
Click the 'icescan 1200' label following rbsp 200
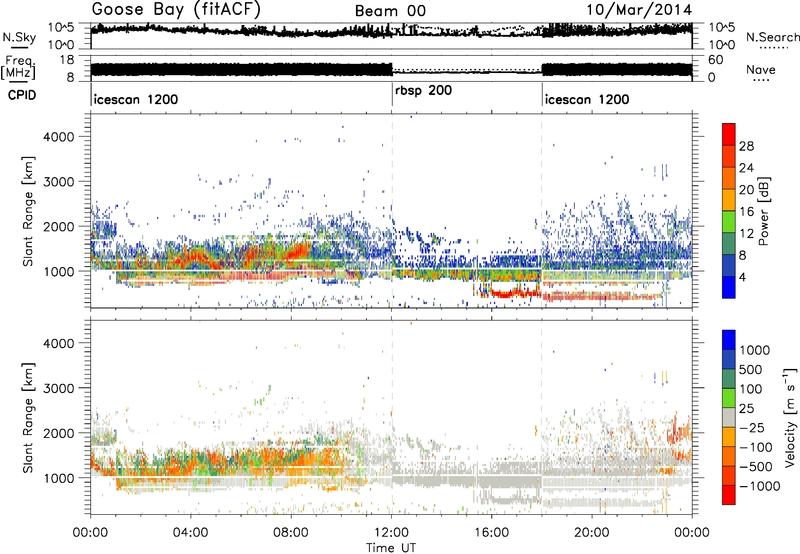coord(587,99)
